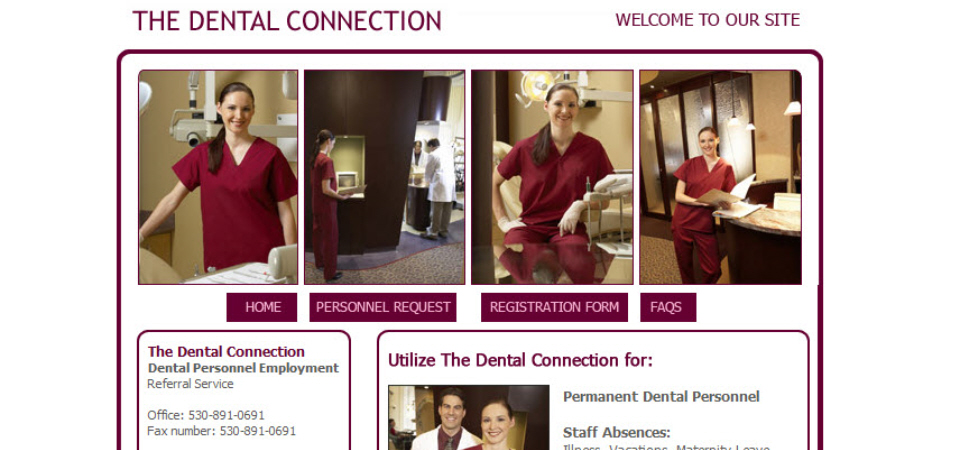The height and width of the screenshot is (450, 960).
Task: Click the Permanent Dental Personnel text
Action: tap(661, 397)
